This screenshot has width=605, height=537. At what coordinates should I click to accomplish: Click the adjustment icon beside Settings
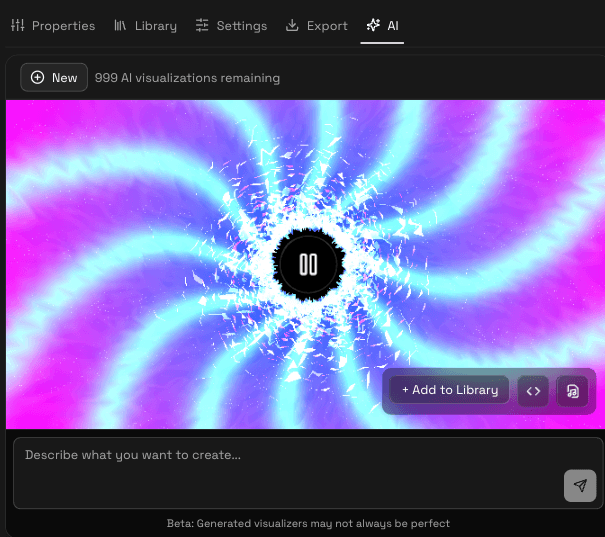202,25
